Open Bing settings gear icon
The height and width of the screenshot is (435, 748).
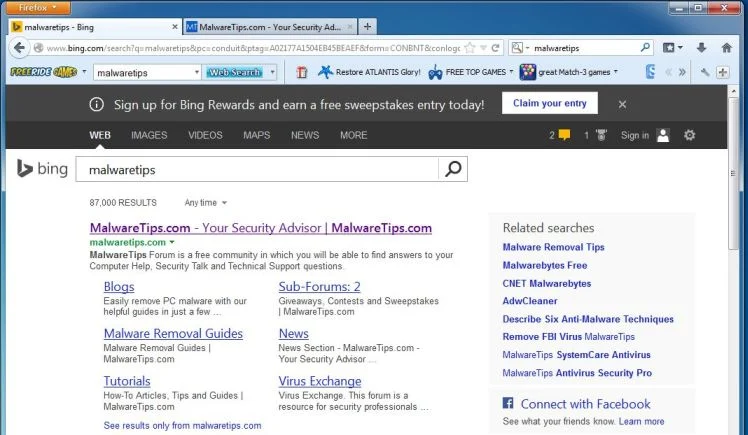coord(689,135)
